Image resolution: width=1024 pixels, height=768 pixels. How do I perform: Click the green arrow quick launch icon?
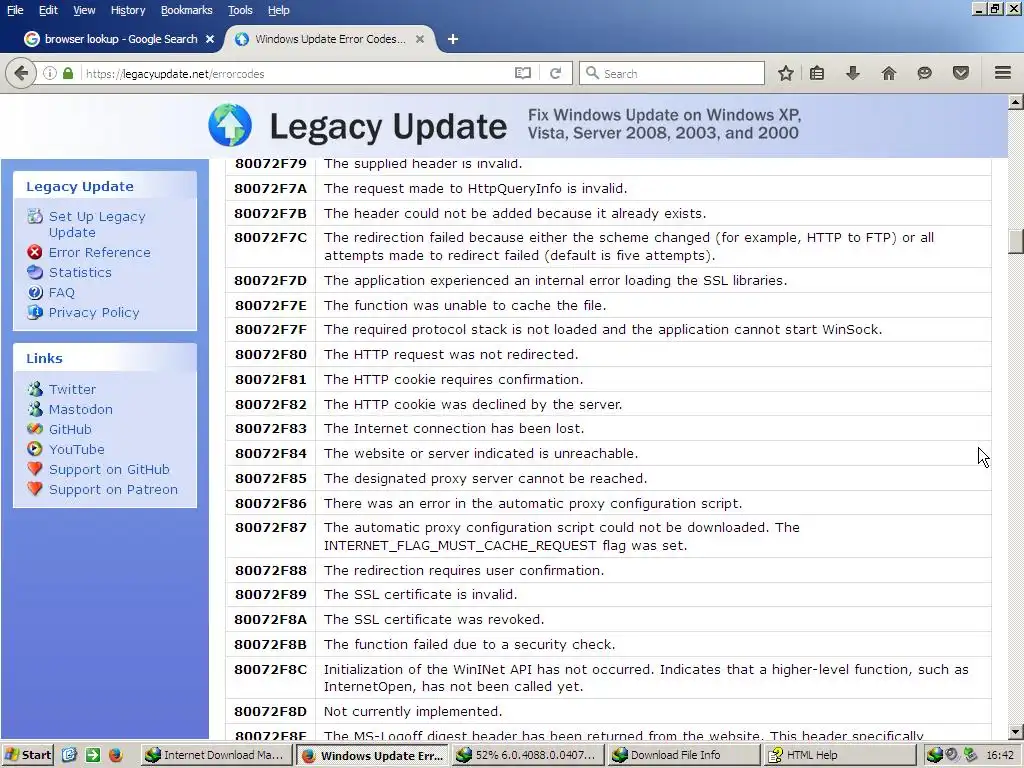[93, 755]
